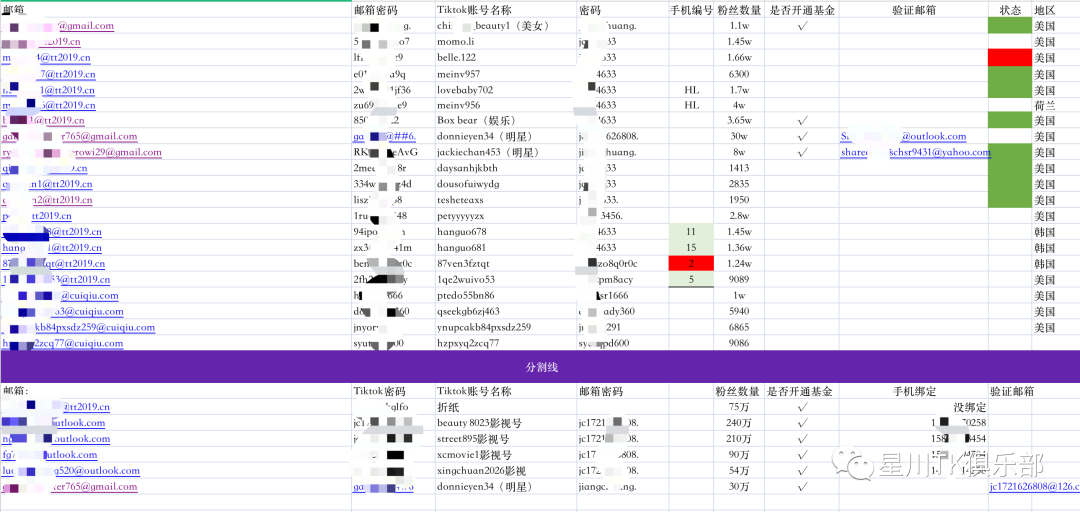Select the 1.66w follower count cell
The image size is (1080, 512).
click(x=739, y=58)
